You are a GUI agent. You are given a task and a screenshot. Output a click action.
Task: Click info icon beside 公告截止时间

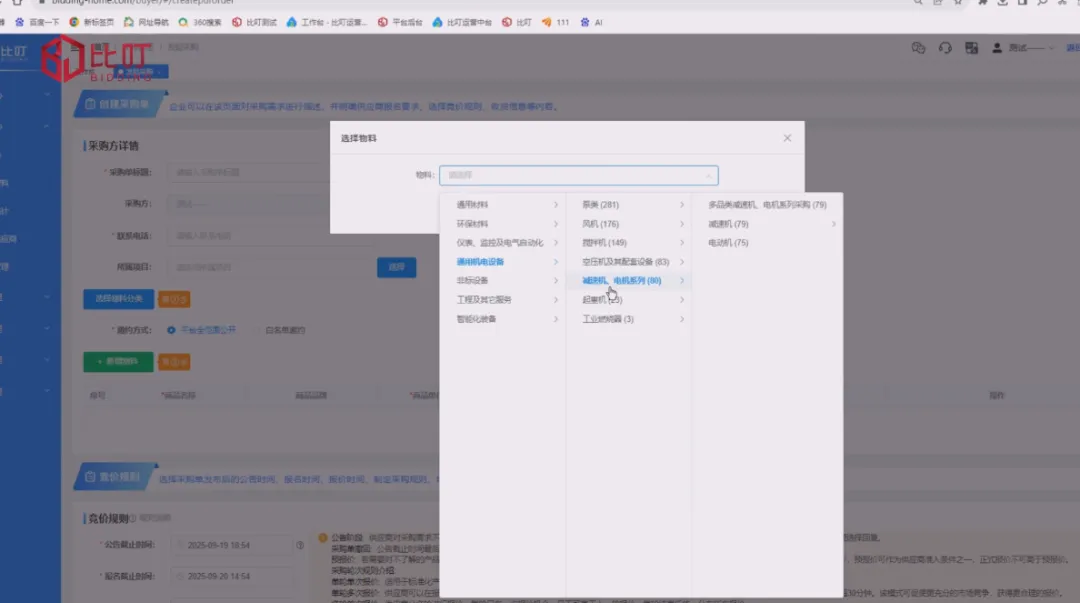(300, 545)
